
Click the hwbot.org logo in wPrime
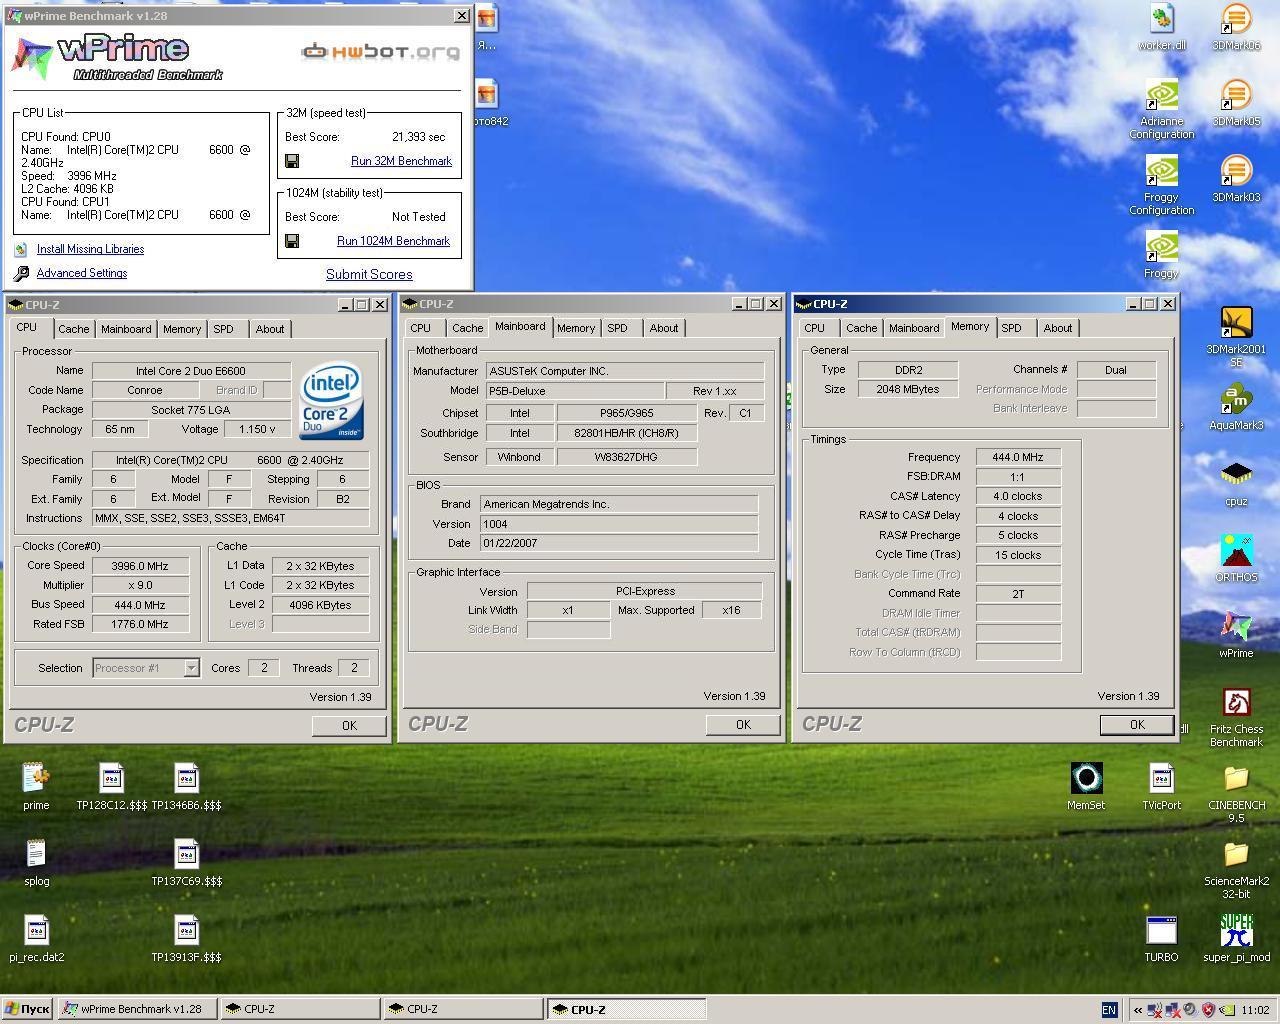(381, 52)
